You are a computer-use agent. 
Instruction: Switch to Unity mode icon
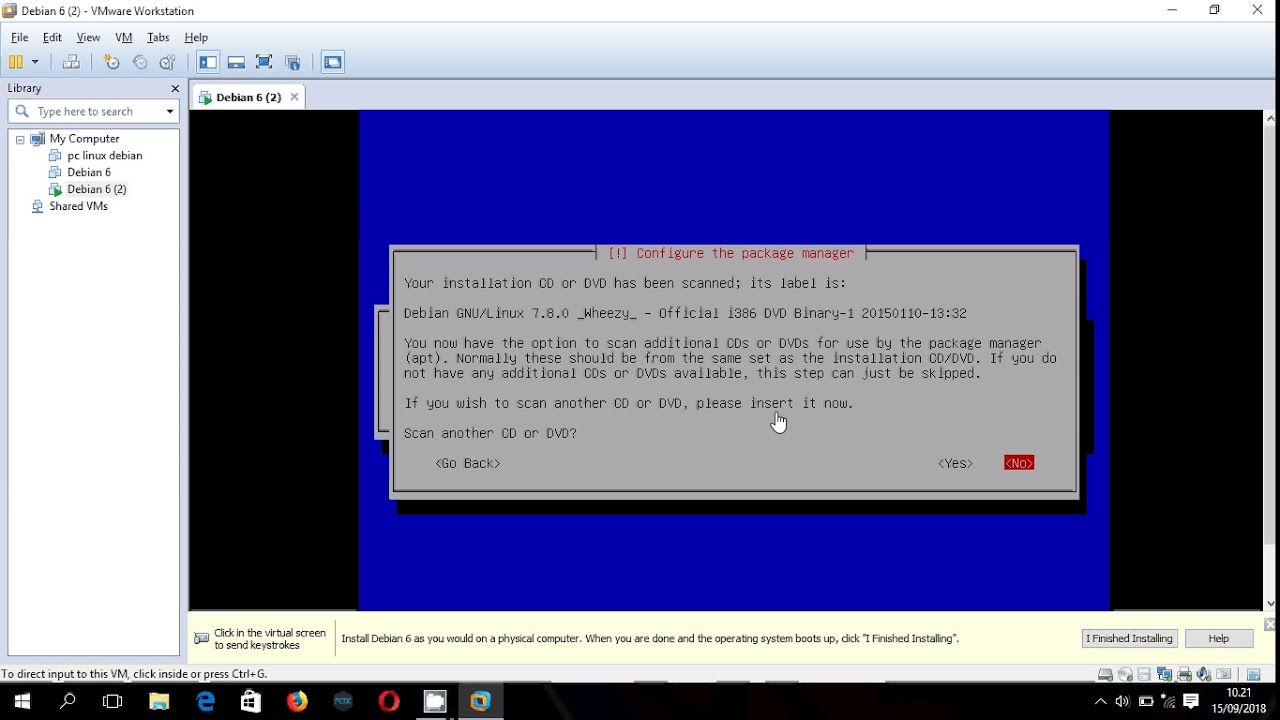(x=293, y=62)
